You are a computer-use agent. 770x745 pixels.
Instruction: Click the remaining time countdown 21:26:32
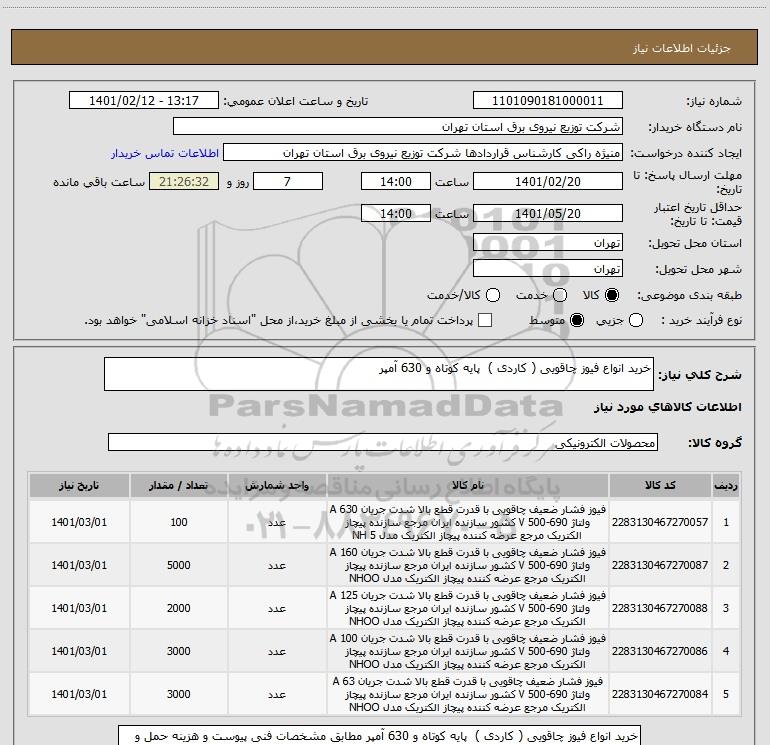(x=184, y=181)
